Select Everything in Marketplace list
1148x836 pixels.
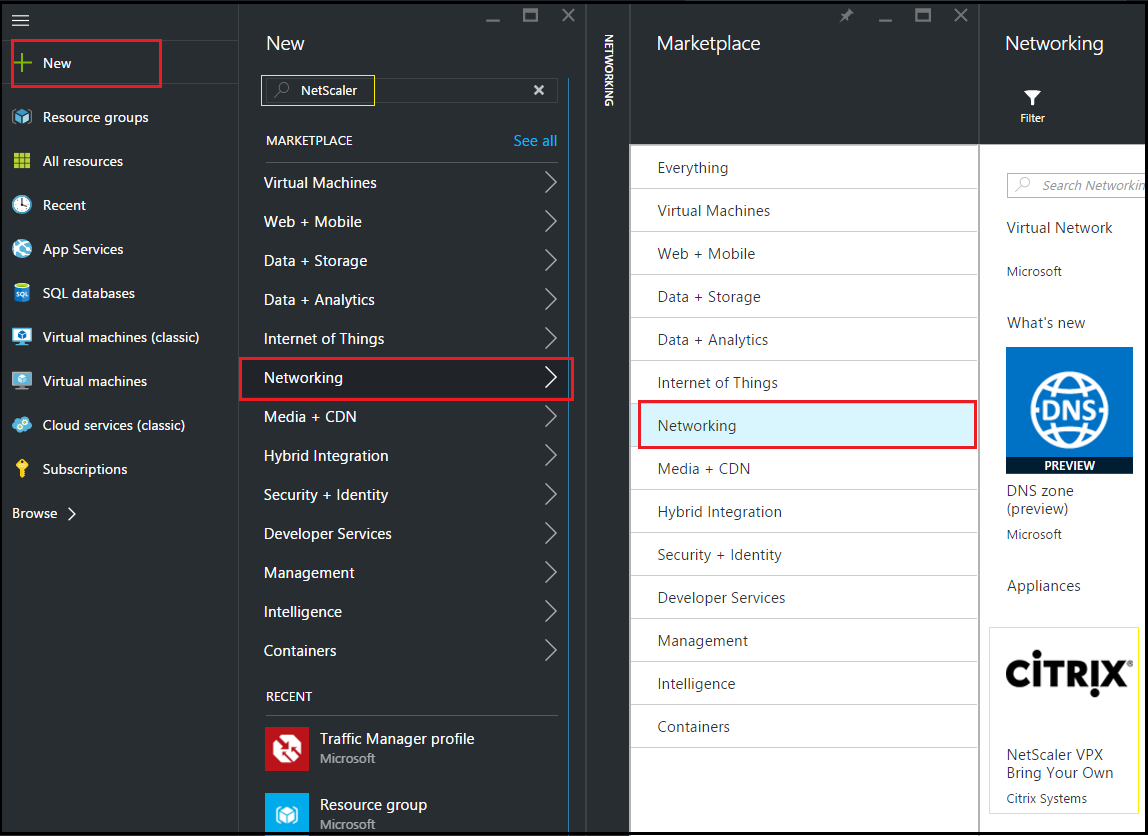804,168
